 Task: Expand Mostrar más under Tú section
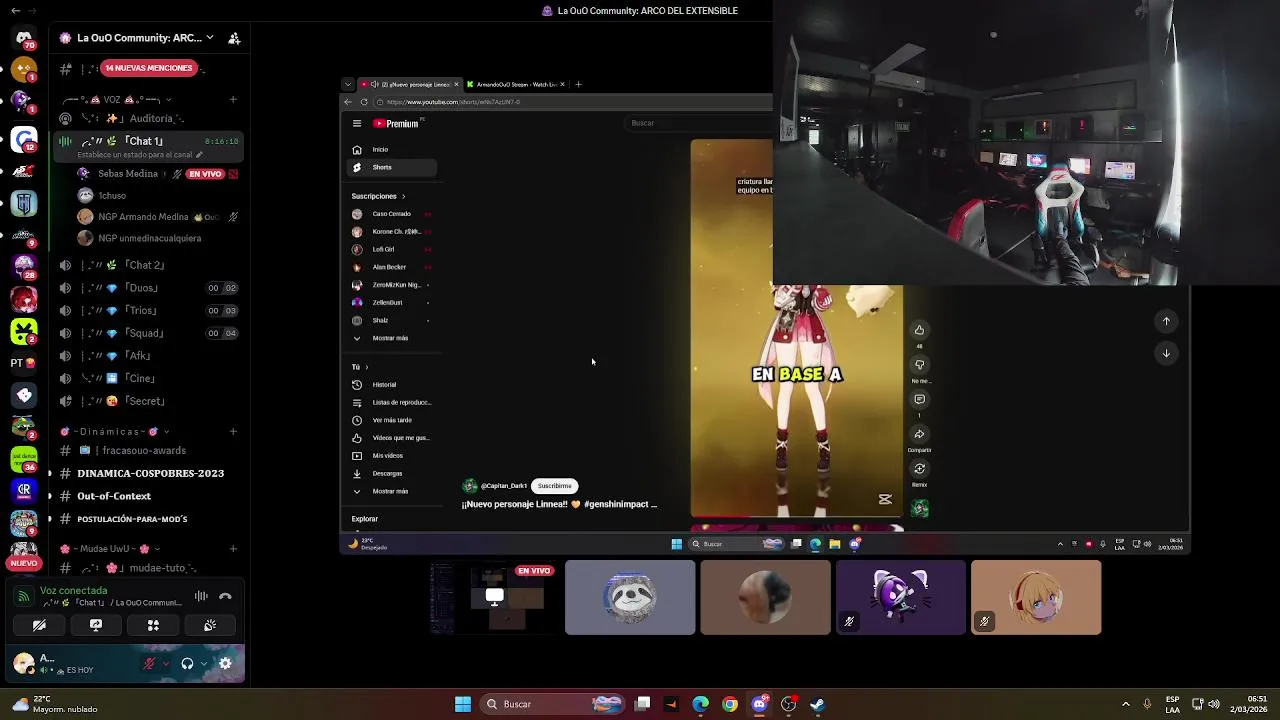pos(390,491)
